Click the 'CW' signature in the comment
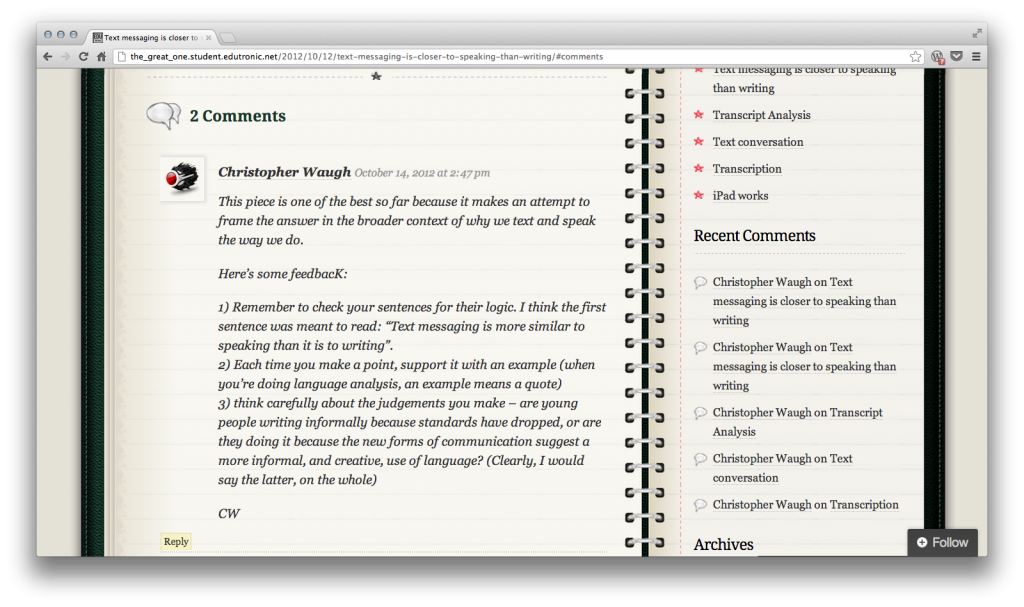The width and height of the screenshot is (1024, 607). coord(229,514)
